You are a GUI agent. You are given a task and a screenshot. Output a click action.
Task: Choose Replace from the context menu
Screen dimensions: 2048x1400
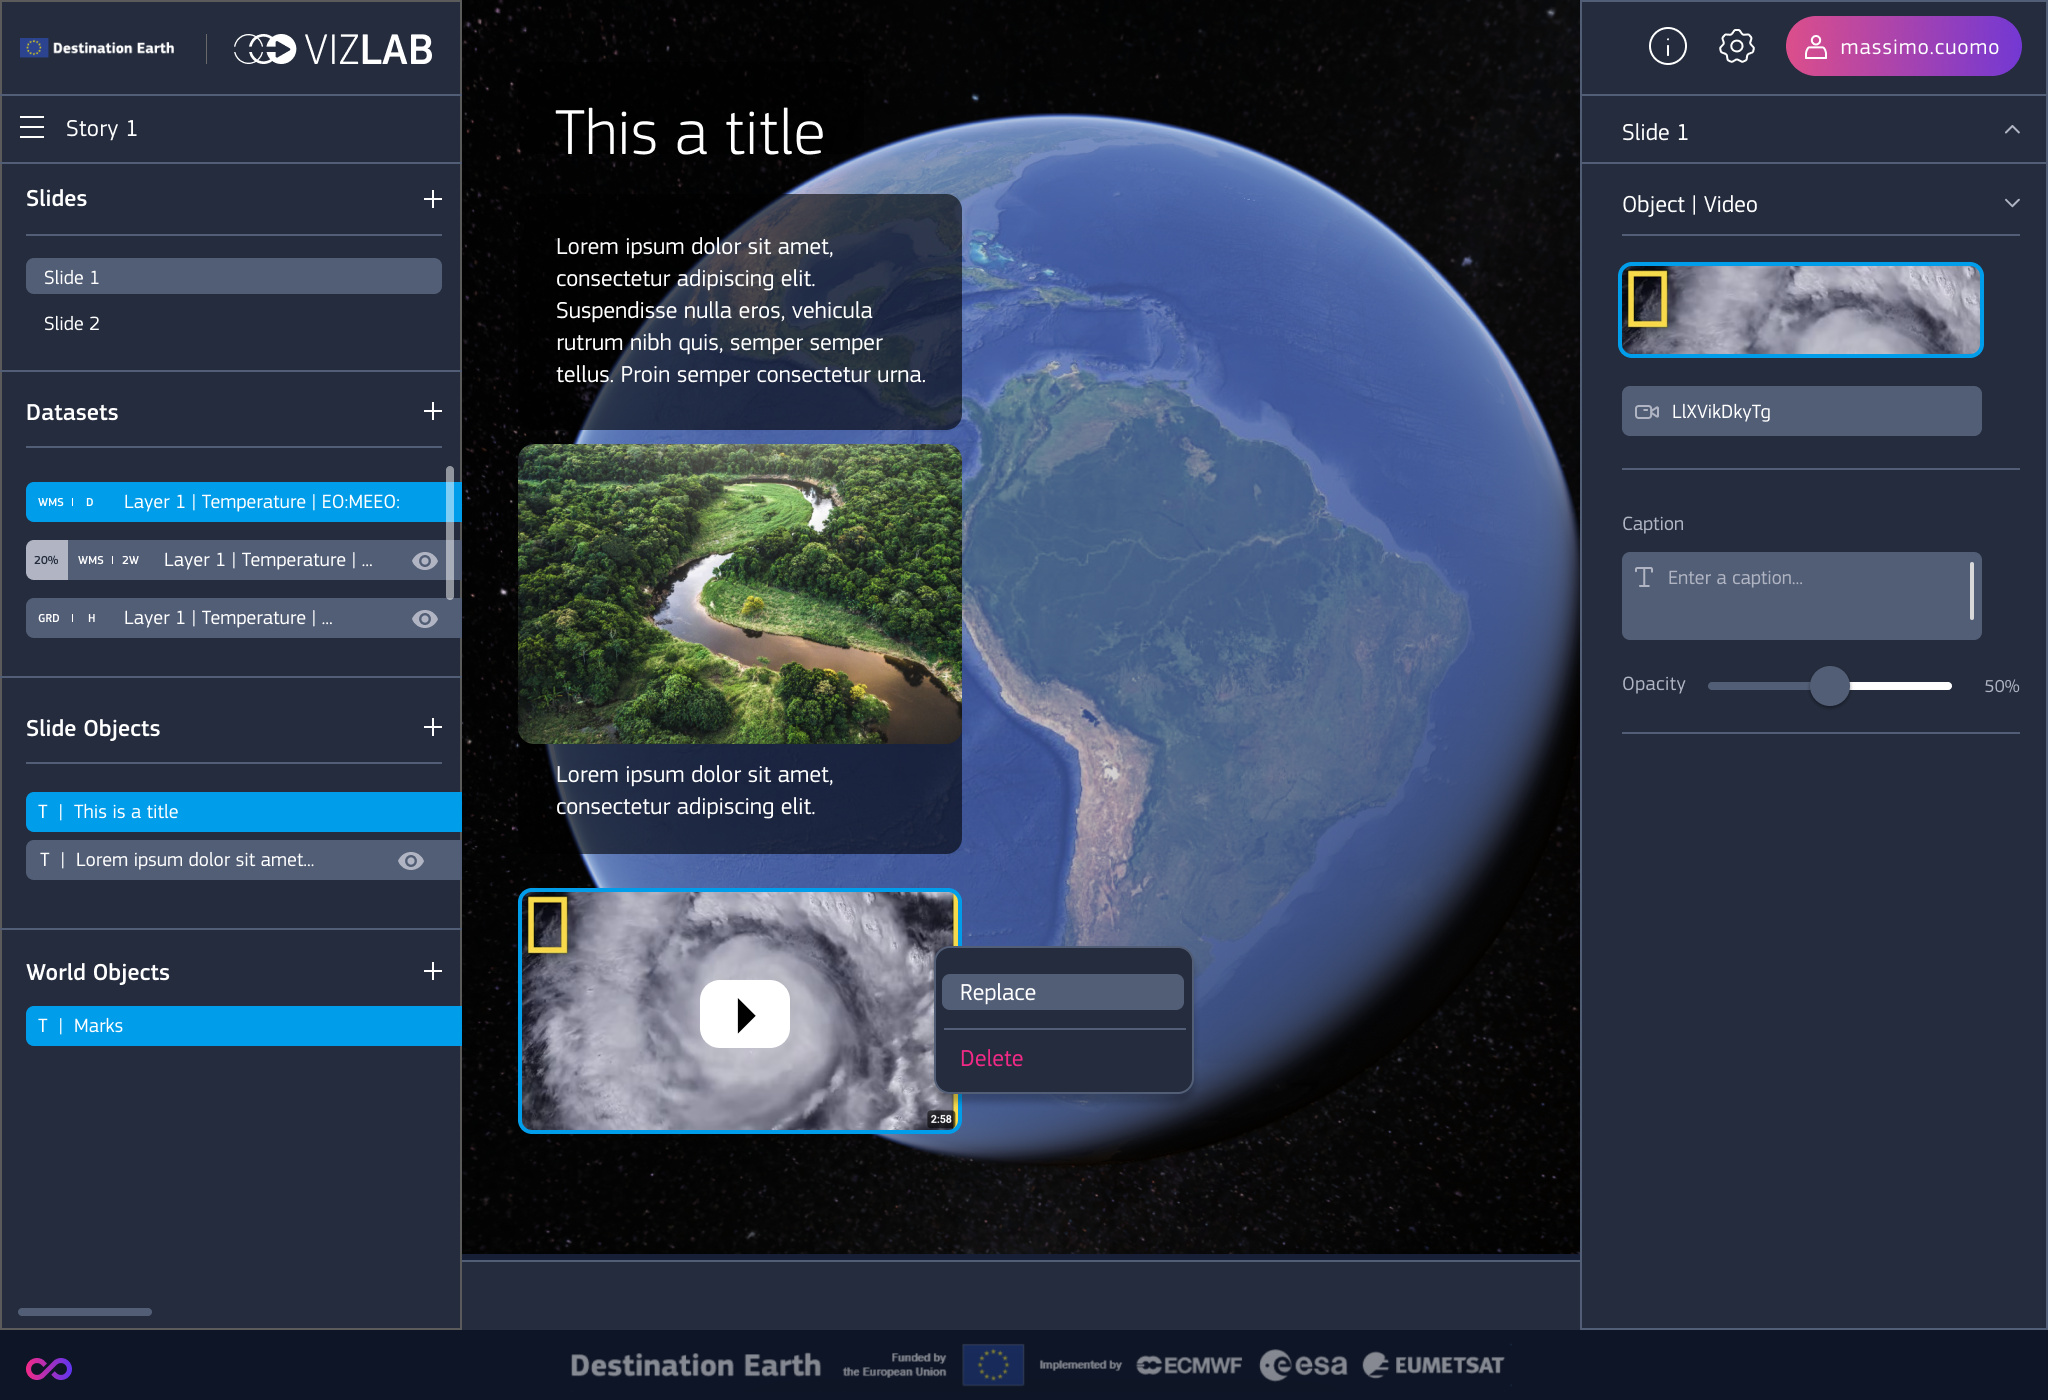click(x=1062, y=992)
